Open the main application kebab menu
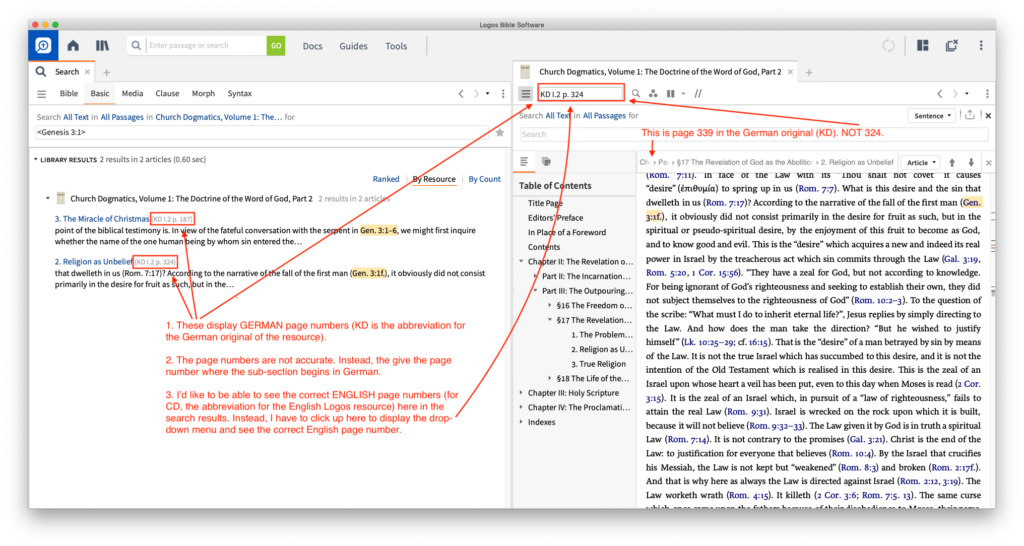Screen dimensions: 1024x546 [981, 46]
